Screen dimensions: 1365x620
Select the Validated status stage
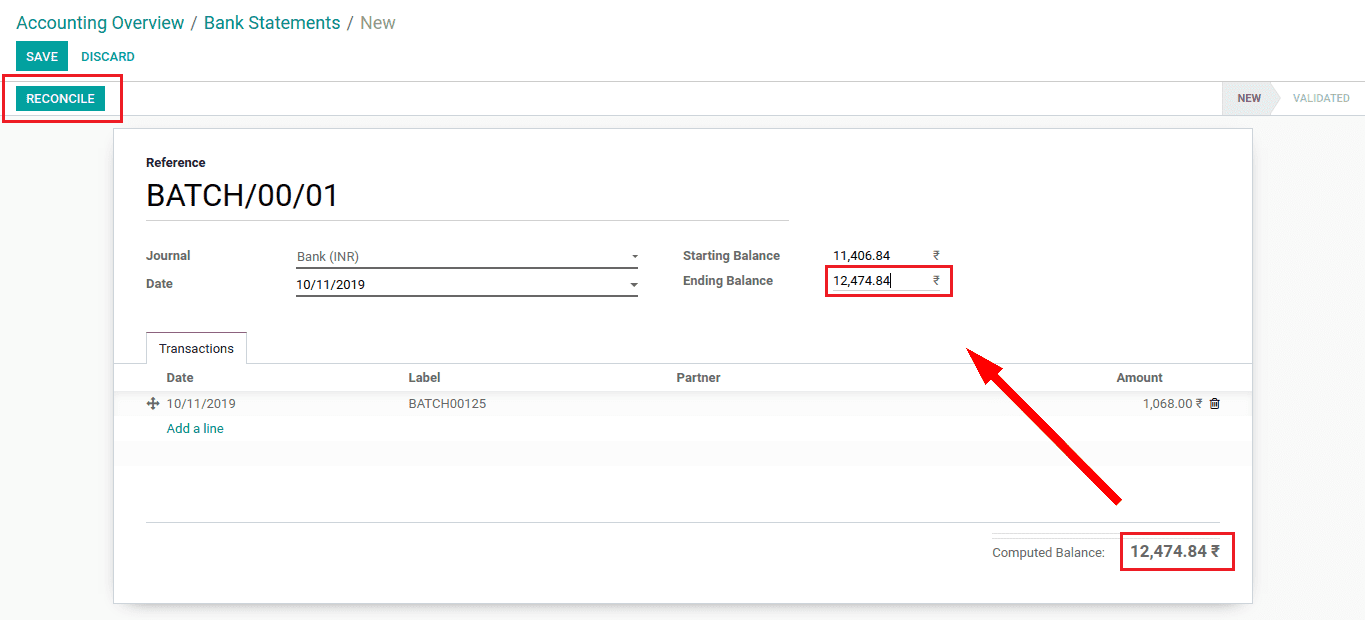click(x=1321, y=98)
